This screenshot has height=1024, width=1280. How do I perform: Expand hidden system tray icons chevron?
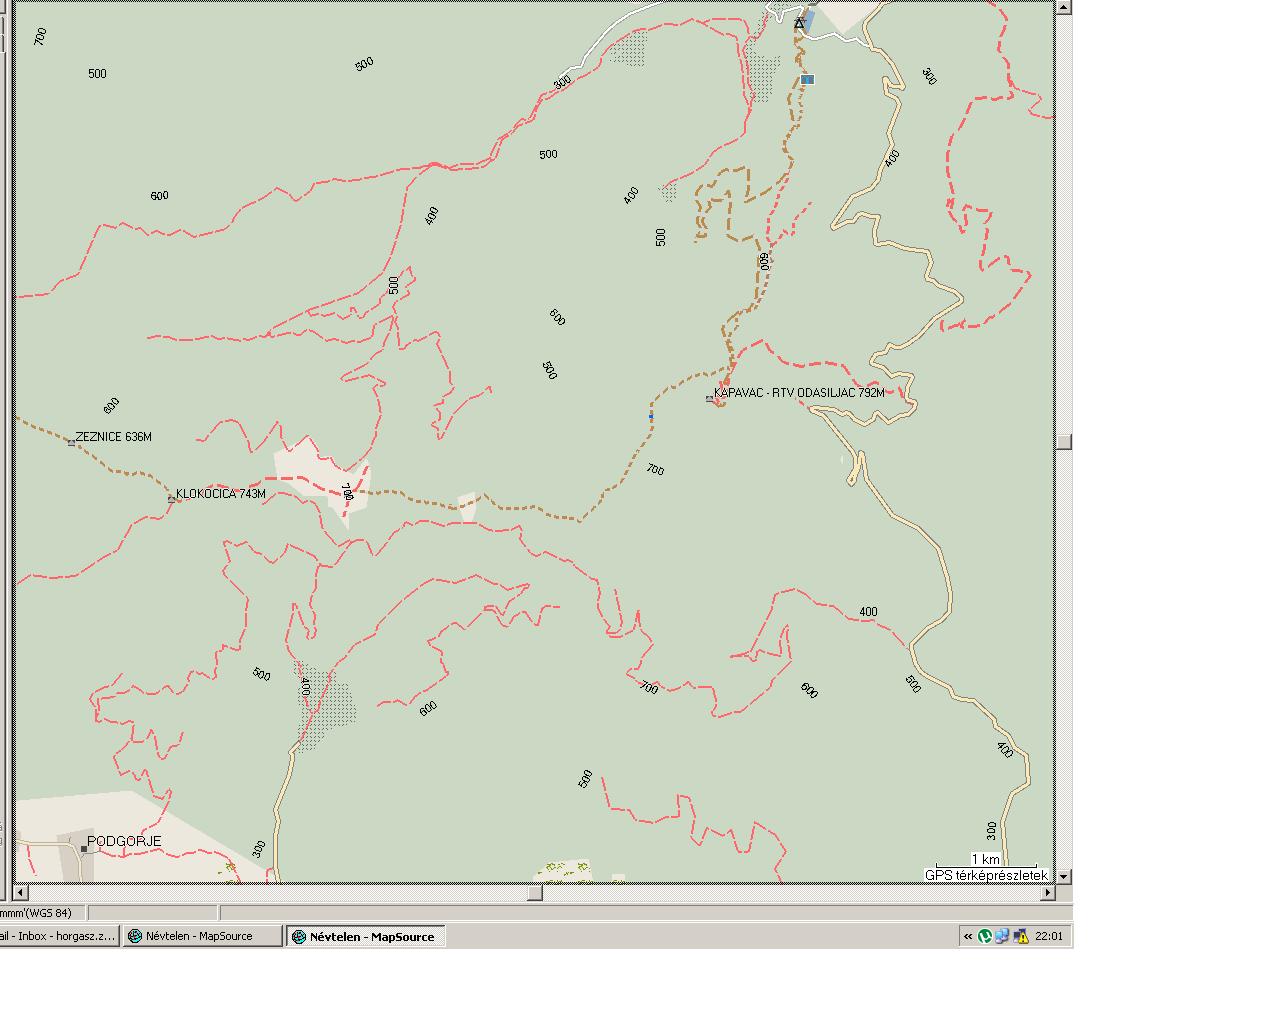968,937
